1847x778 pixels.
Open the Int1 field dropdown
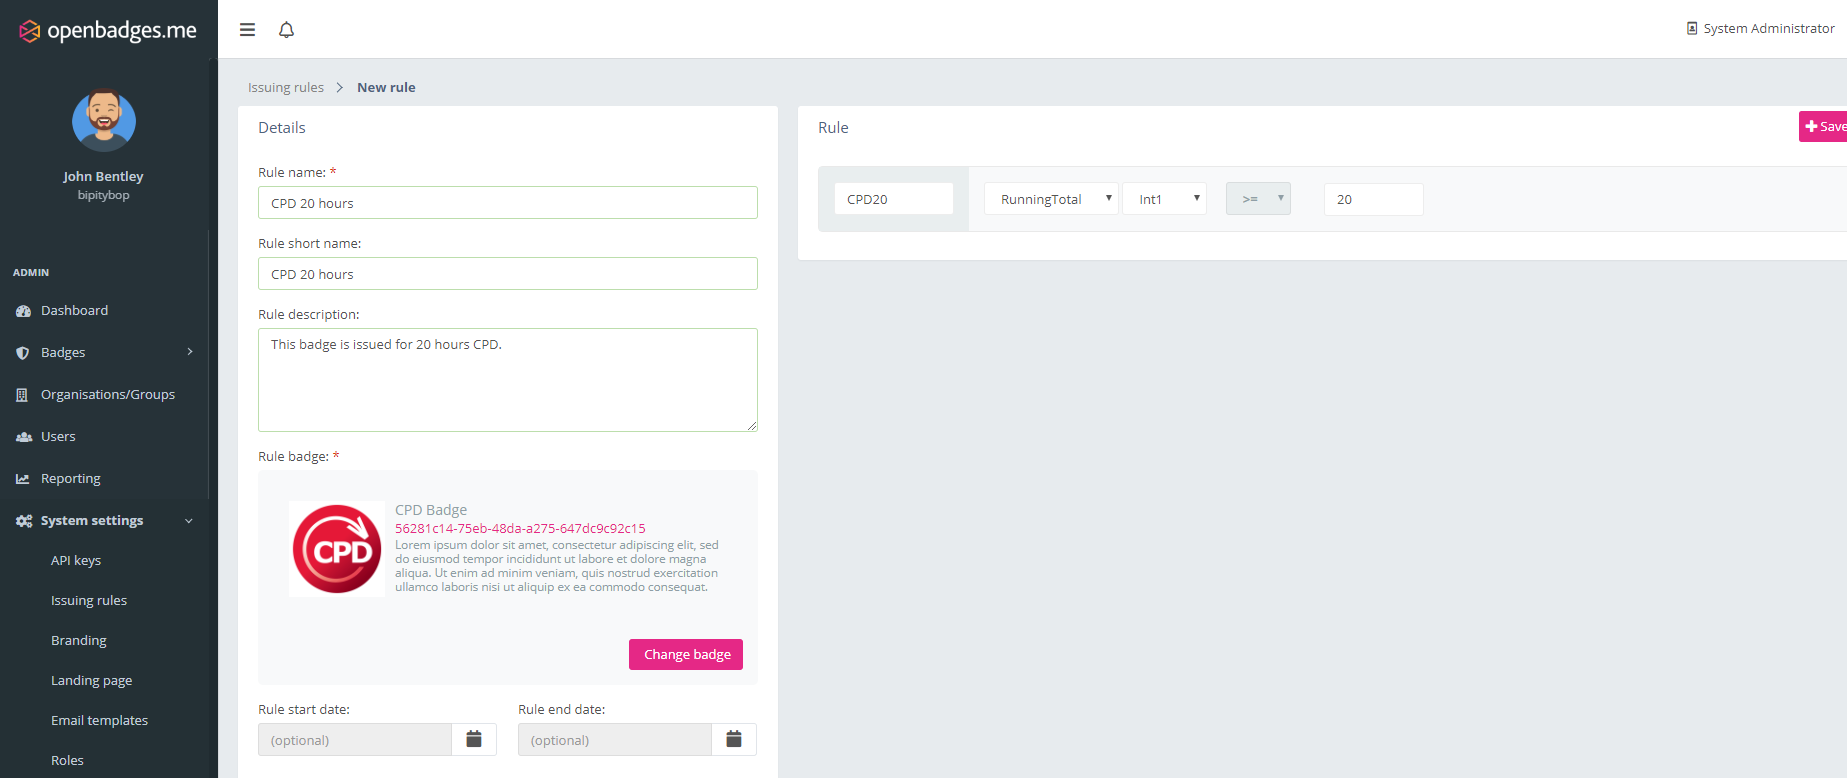click(1164, 199)
